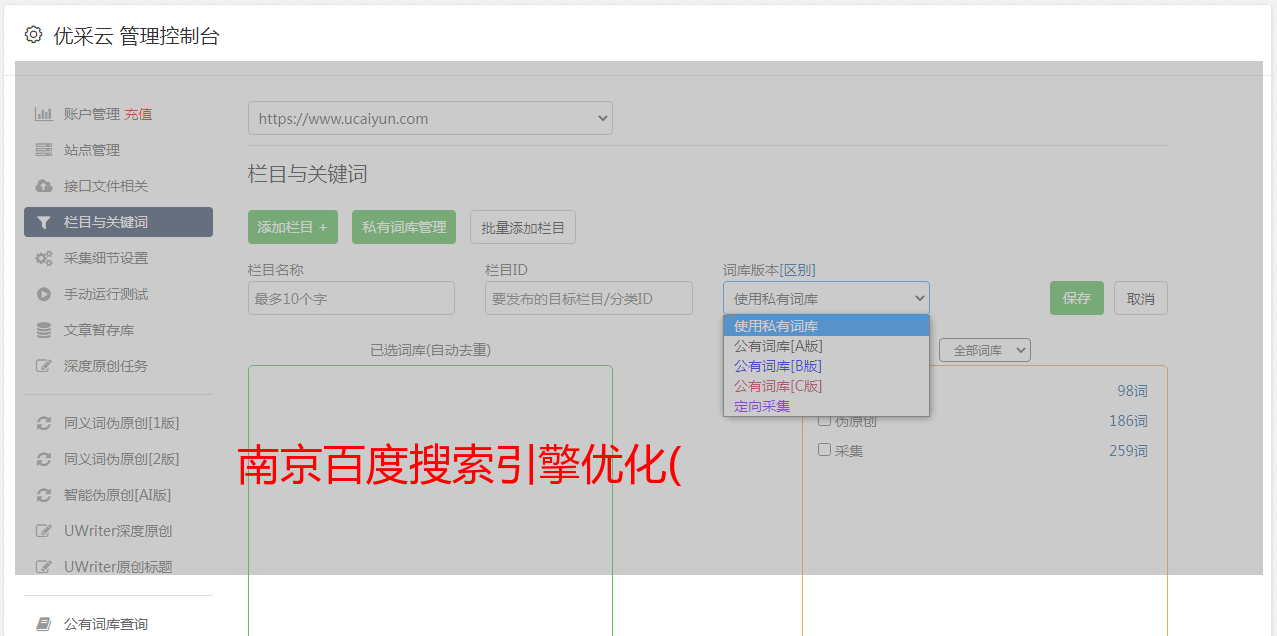Pick 公有词库[C版] from the open list

pyautogui.click(x=778, y=386)
